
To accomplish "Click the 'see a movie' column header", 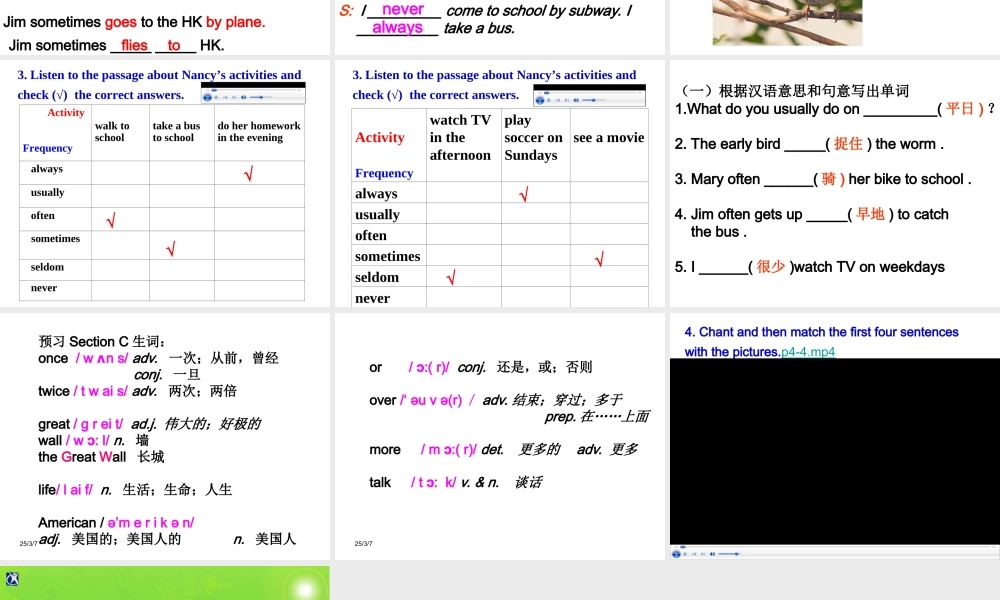I will pos(608,137).
